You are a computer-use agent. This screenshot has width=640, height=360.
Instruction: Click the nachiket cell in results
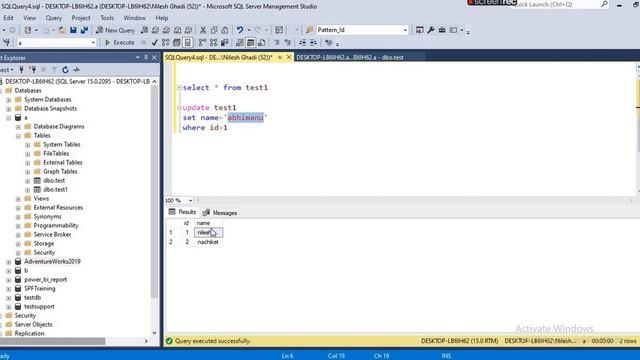coord(208,242)
